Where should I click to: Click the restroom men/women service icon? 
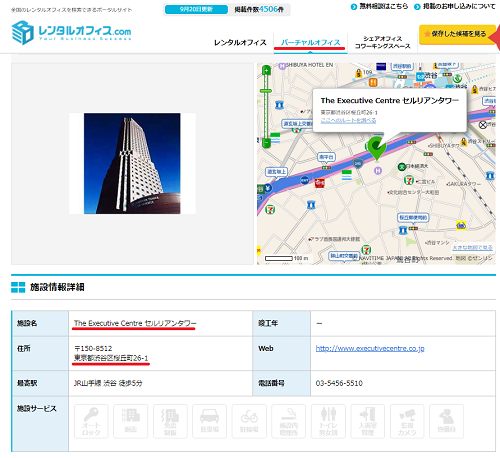tap(328, 421)
